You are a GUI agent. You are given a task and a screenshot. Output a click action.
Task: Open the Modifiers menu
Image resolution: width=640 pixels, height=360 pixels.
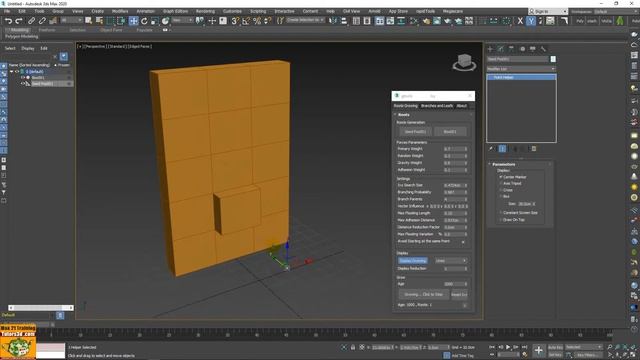pos(120,11)
